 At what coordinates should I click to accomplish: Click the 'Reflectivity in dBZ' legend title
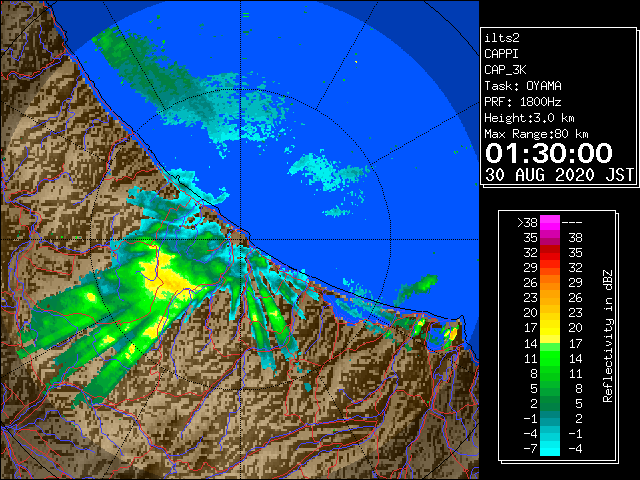(607, 336)
